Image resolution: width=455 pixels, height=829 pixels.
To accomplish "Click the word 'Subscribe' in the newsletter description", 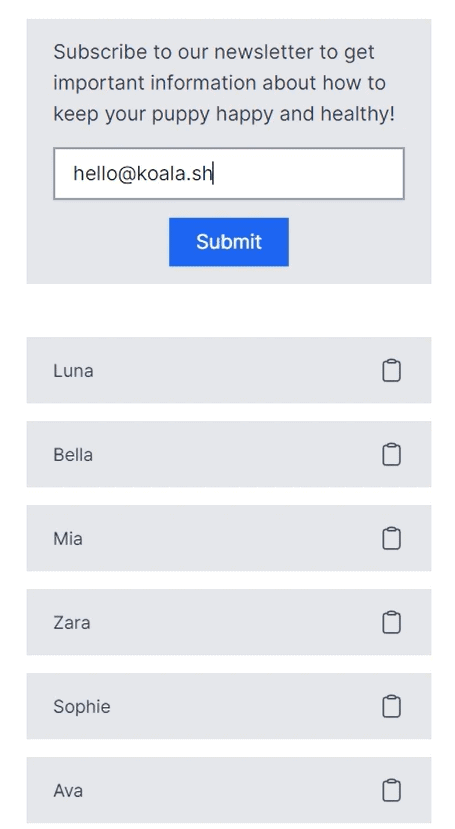I will click(x=100, y=52).
